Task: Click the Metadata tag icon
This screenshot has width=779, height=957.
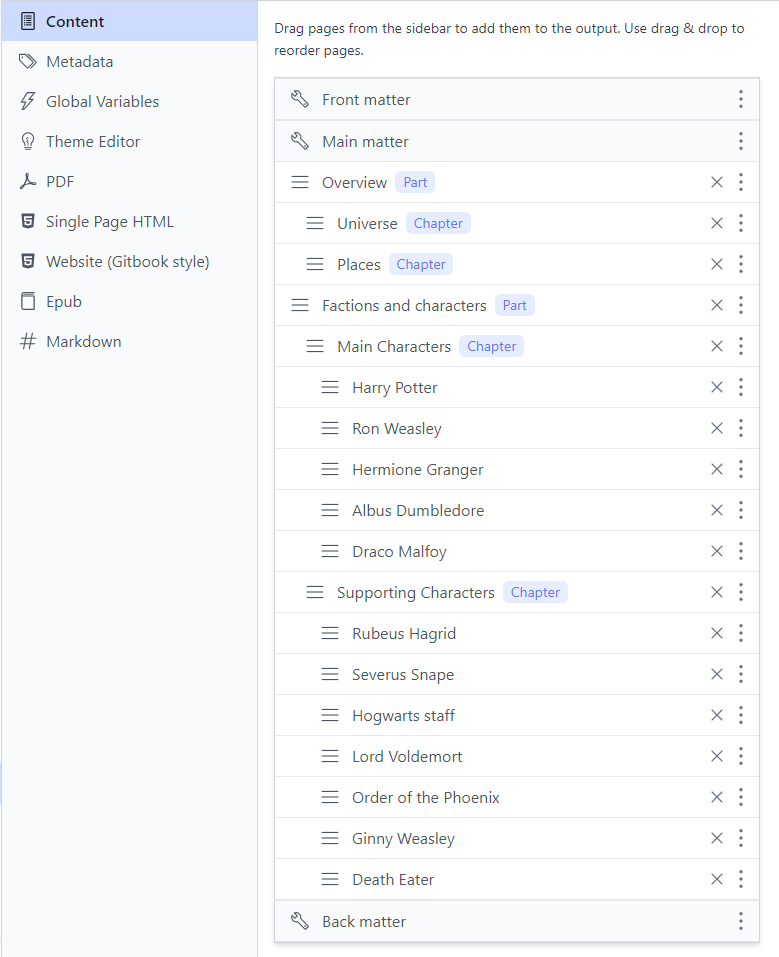Action: pos(25,61)
